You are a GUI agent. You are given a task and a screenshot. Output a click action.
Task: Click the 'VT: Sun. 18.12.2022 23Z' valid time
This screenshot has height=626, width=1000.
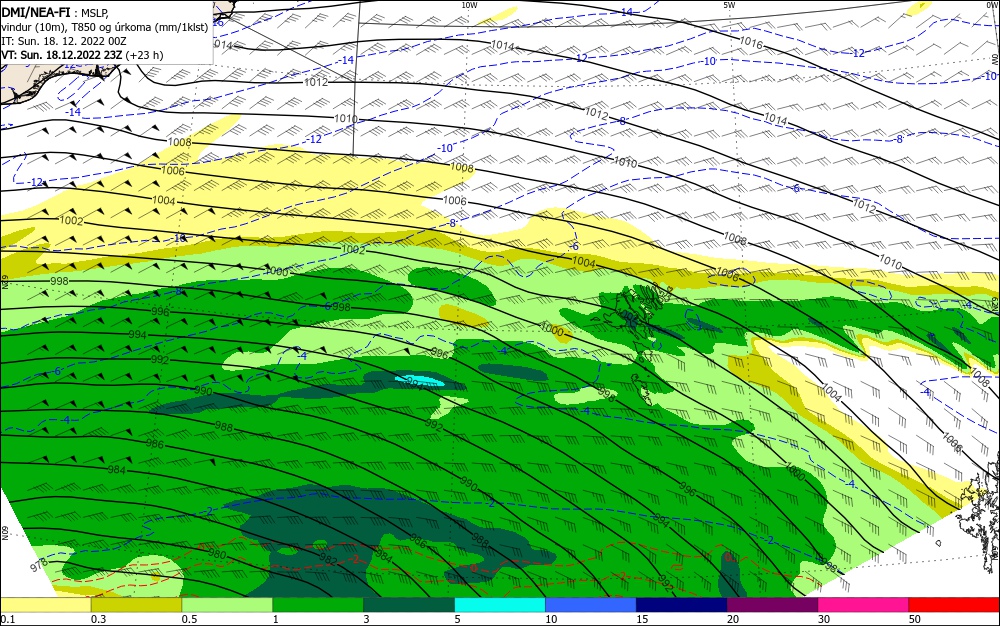(x=62, y=55)
